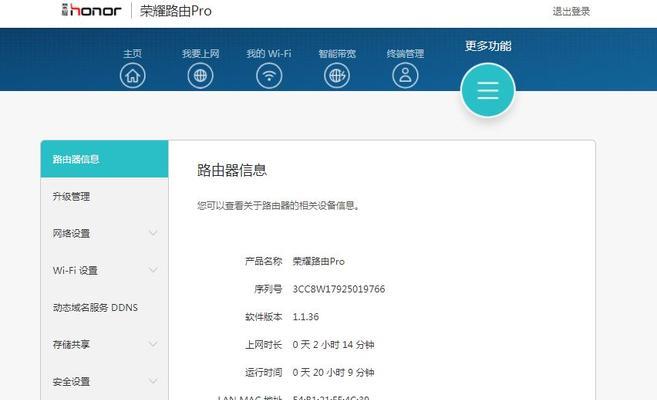
Task: Open the 我要上网 globe icon
Action: click(200, 76)
